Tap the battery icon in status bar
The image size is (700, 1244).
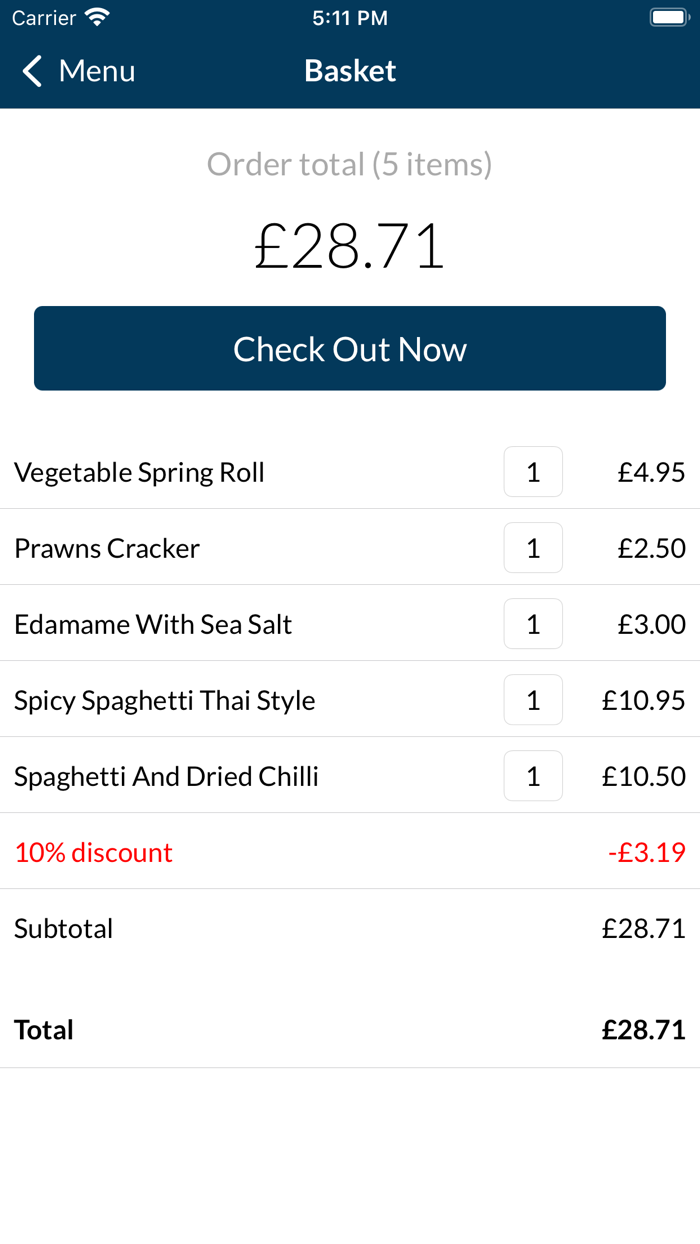[x=667, y=17]
